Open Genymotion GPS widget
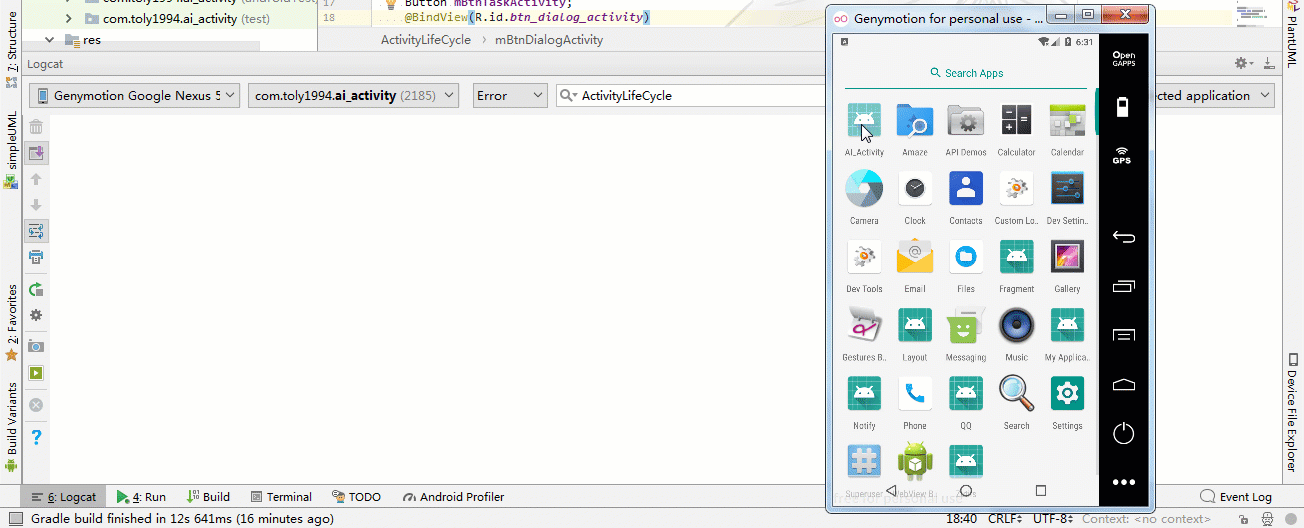The width and height of the screenshot is (1304, 528). pos(1122,155)
